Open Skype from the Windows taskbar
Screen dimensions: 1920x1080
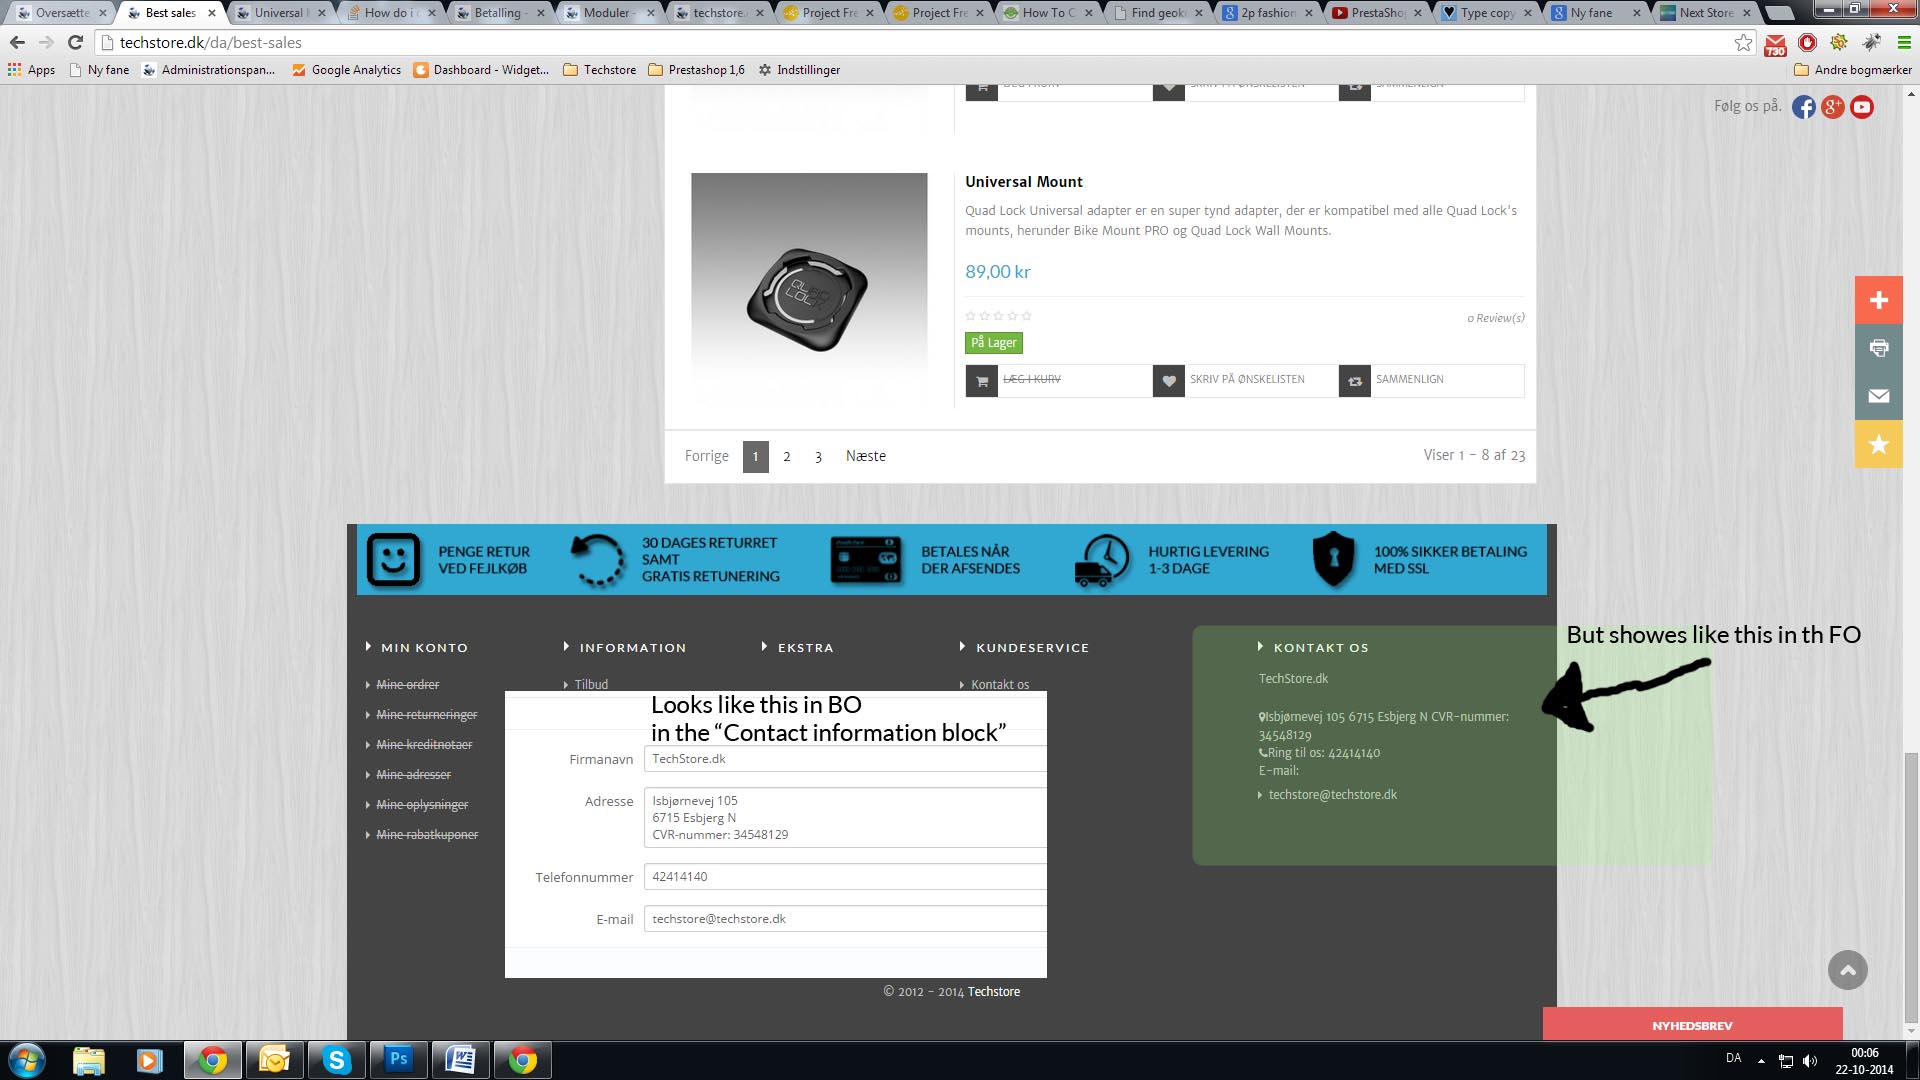point(336,1060)
